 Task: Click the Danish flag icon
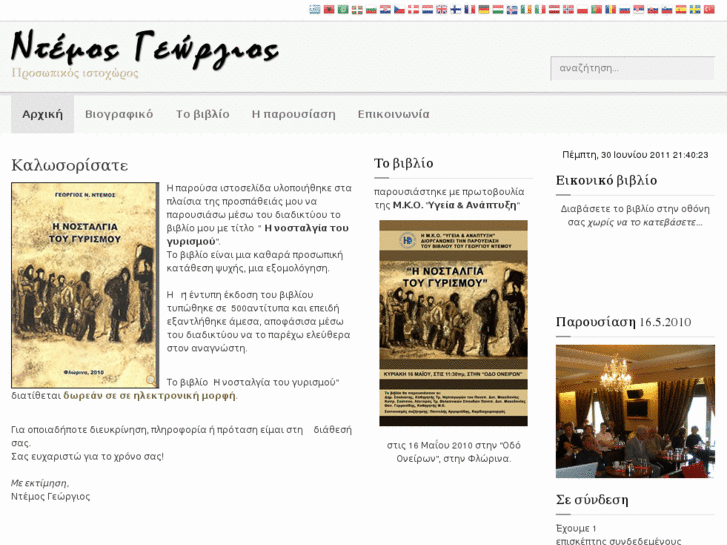[x=414, y=9]
